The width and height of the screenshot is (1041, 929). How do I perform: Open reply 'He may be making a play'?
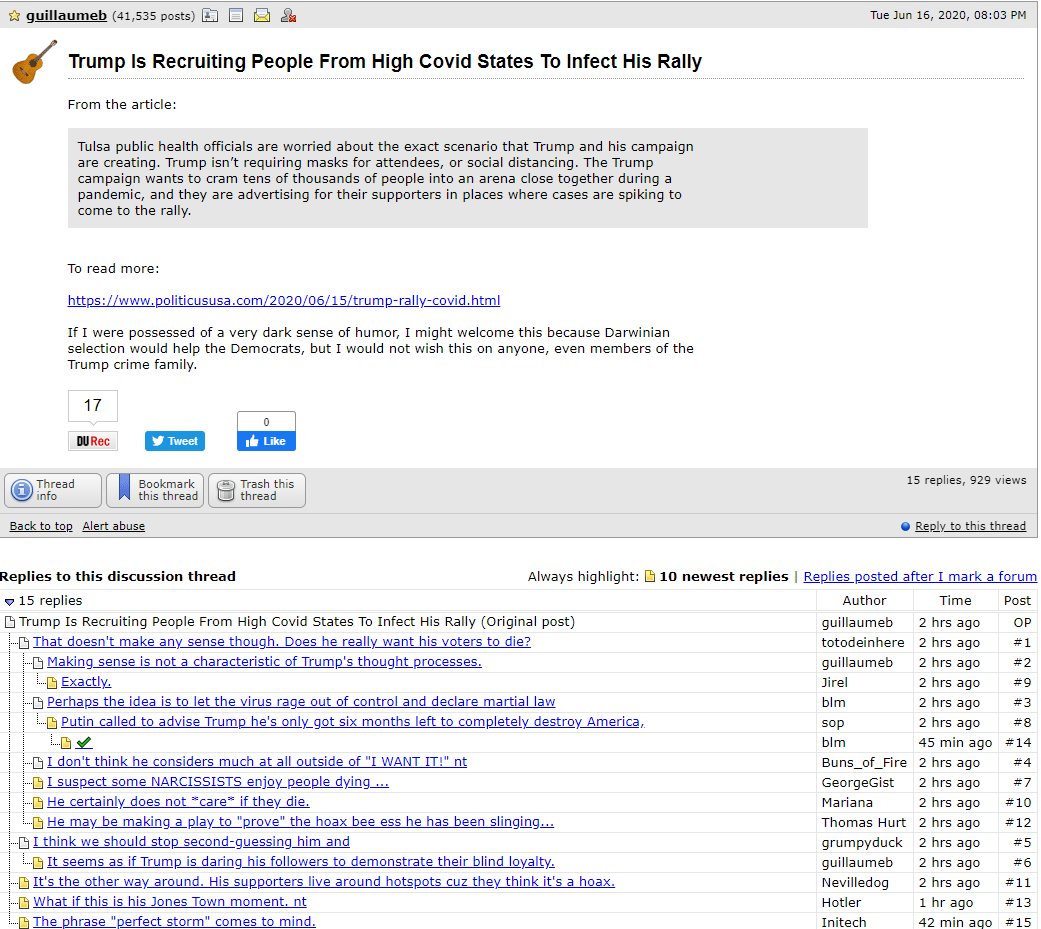pyautogui.click(x=300, y=821)
